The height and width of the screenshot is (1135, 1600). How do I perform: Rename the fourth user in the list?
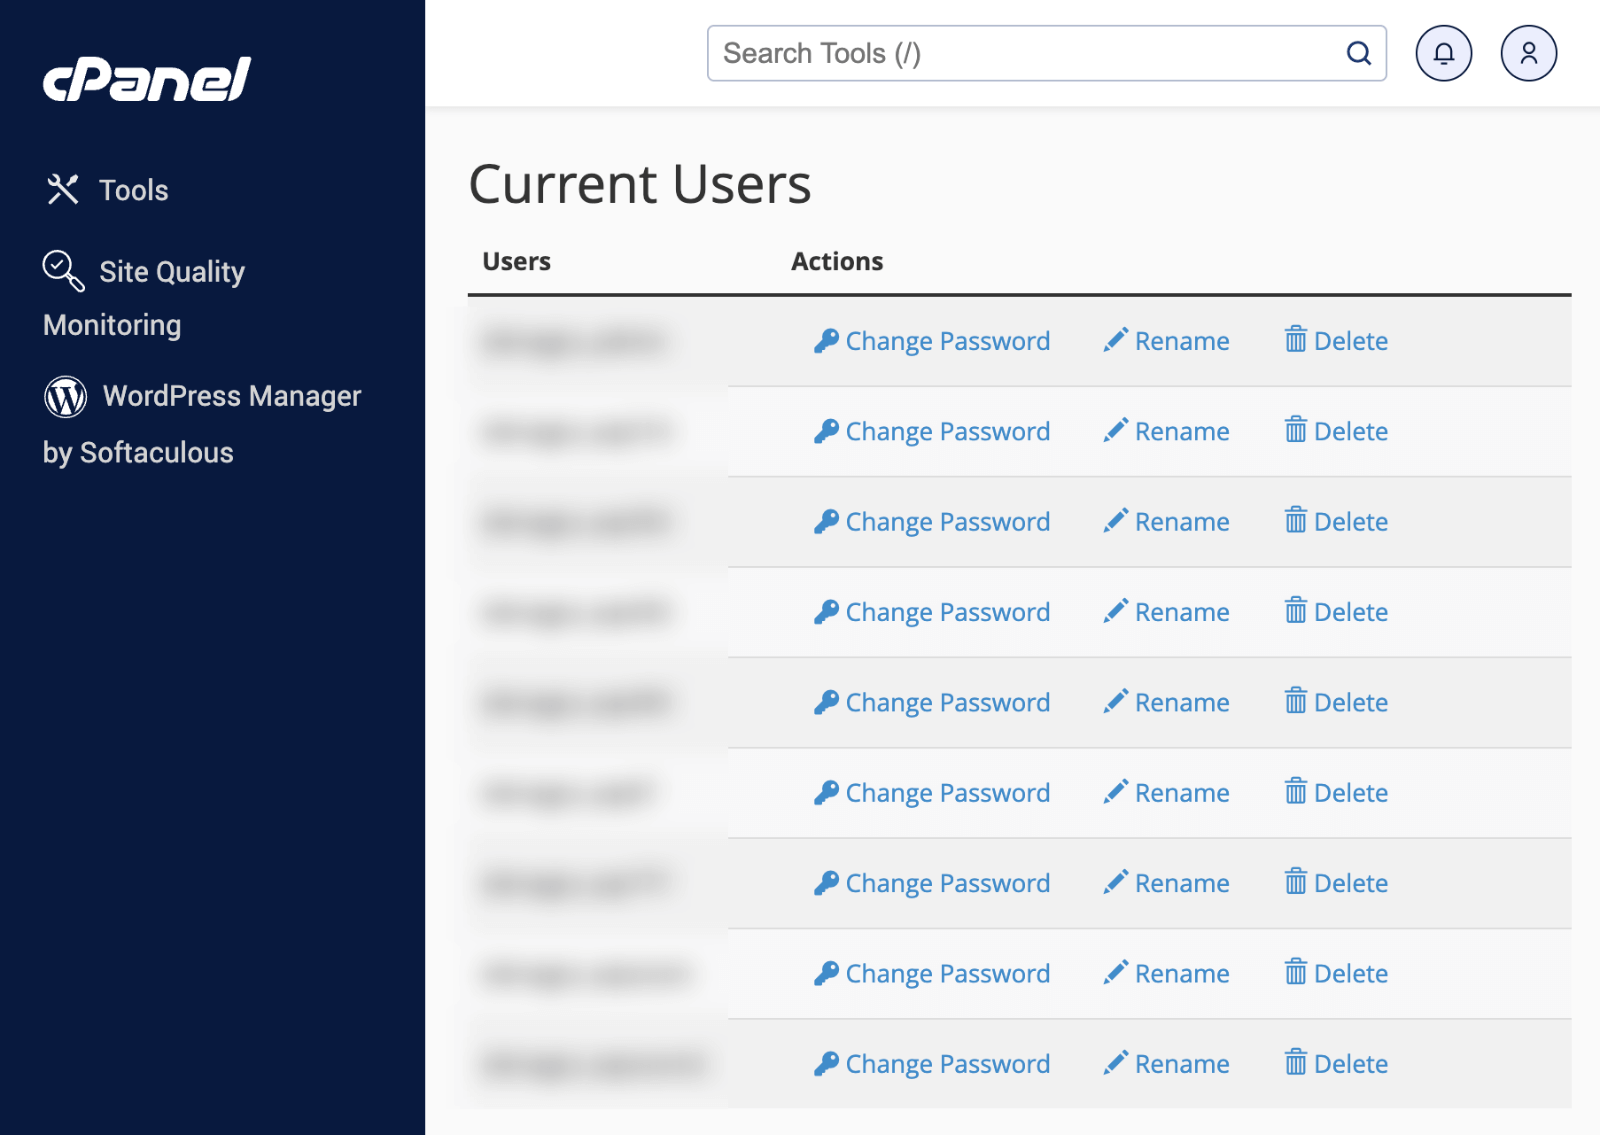point(1182,611)
